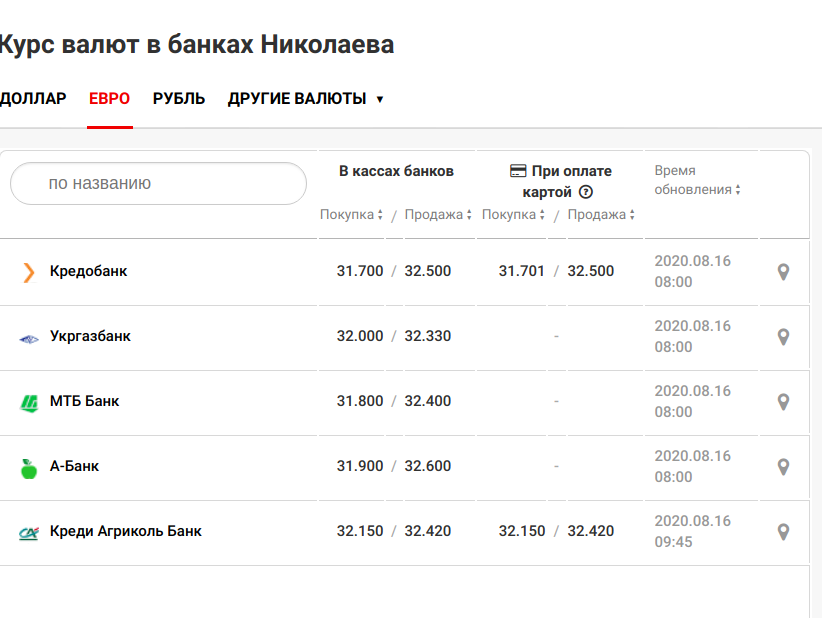Open the Укргазбанк logo icon
822x618 pixels.
pos(29,339)
